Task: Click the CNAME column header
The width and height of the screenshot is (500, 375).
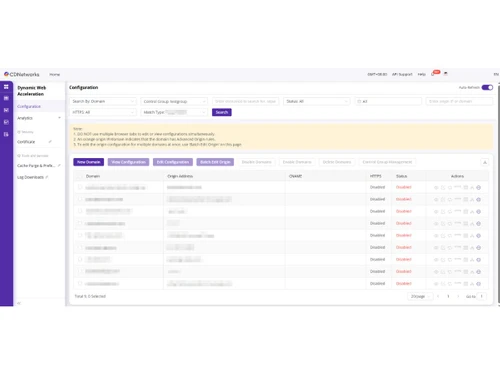Action: click(x=295, y=176)
